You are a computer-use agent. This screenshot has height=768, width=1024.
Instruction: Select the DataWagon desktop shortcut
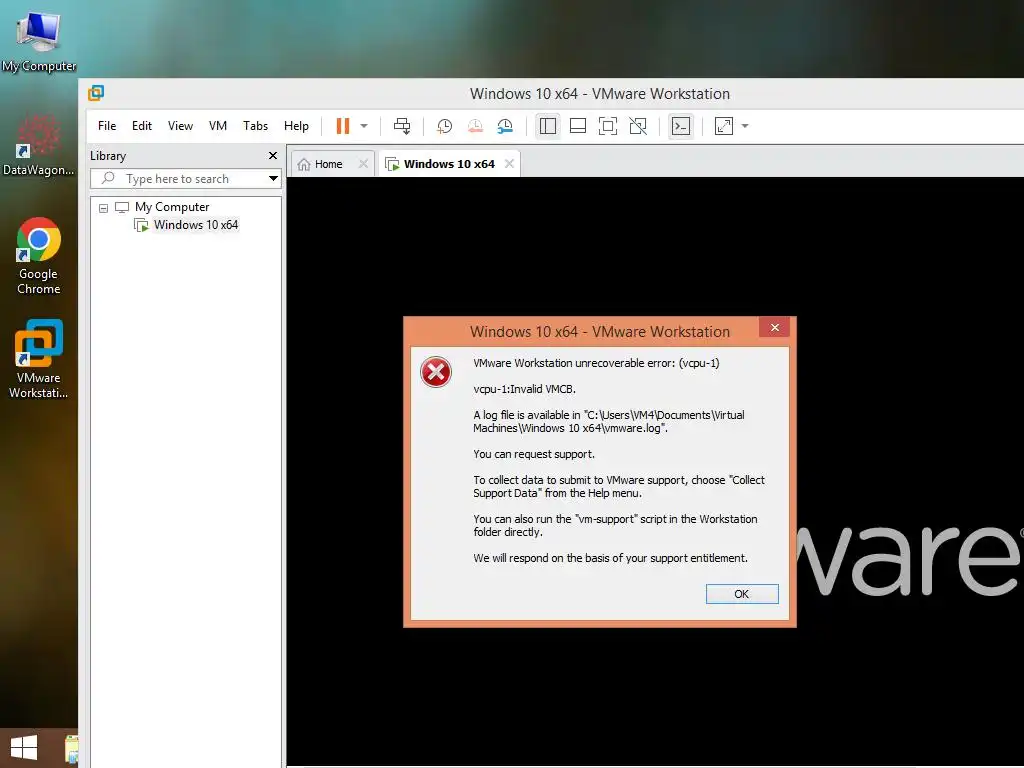pyautogui.click(x=39, y=145)
